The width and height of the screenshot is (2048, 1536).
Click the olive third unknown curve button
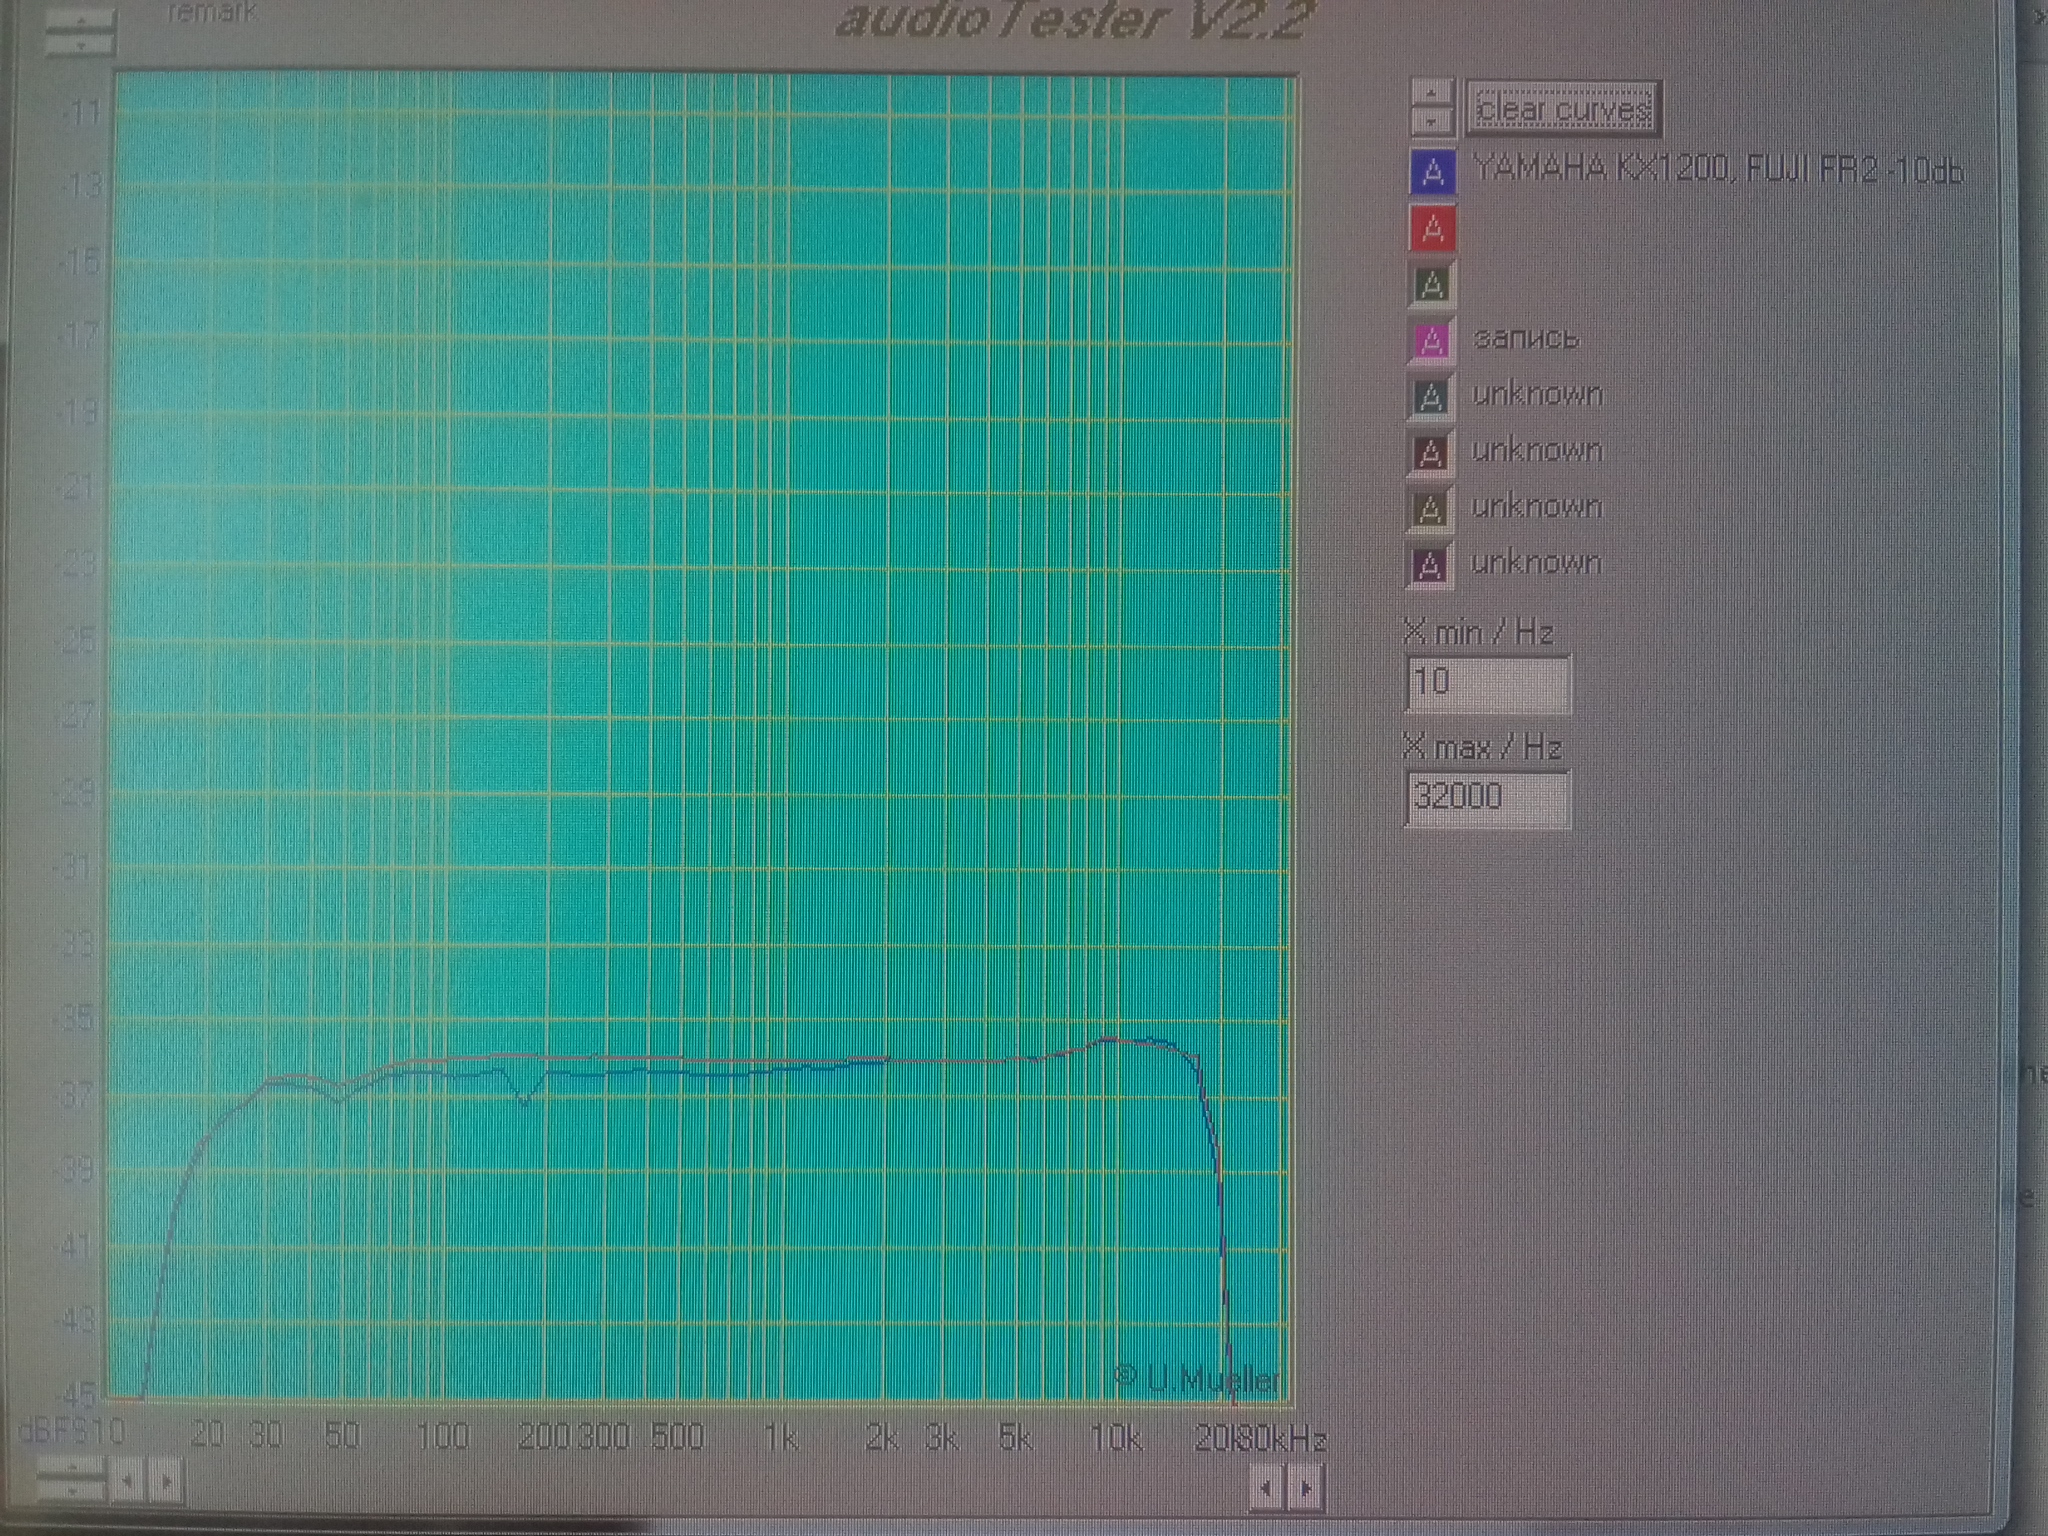(x=1430, y=509)
